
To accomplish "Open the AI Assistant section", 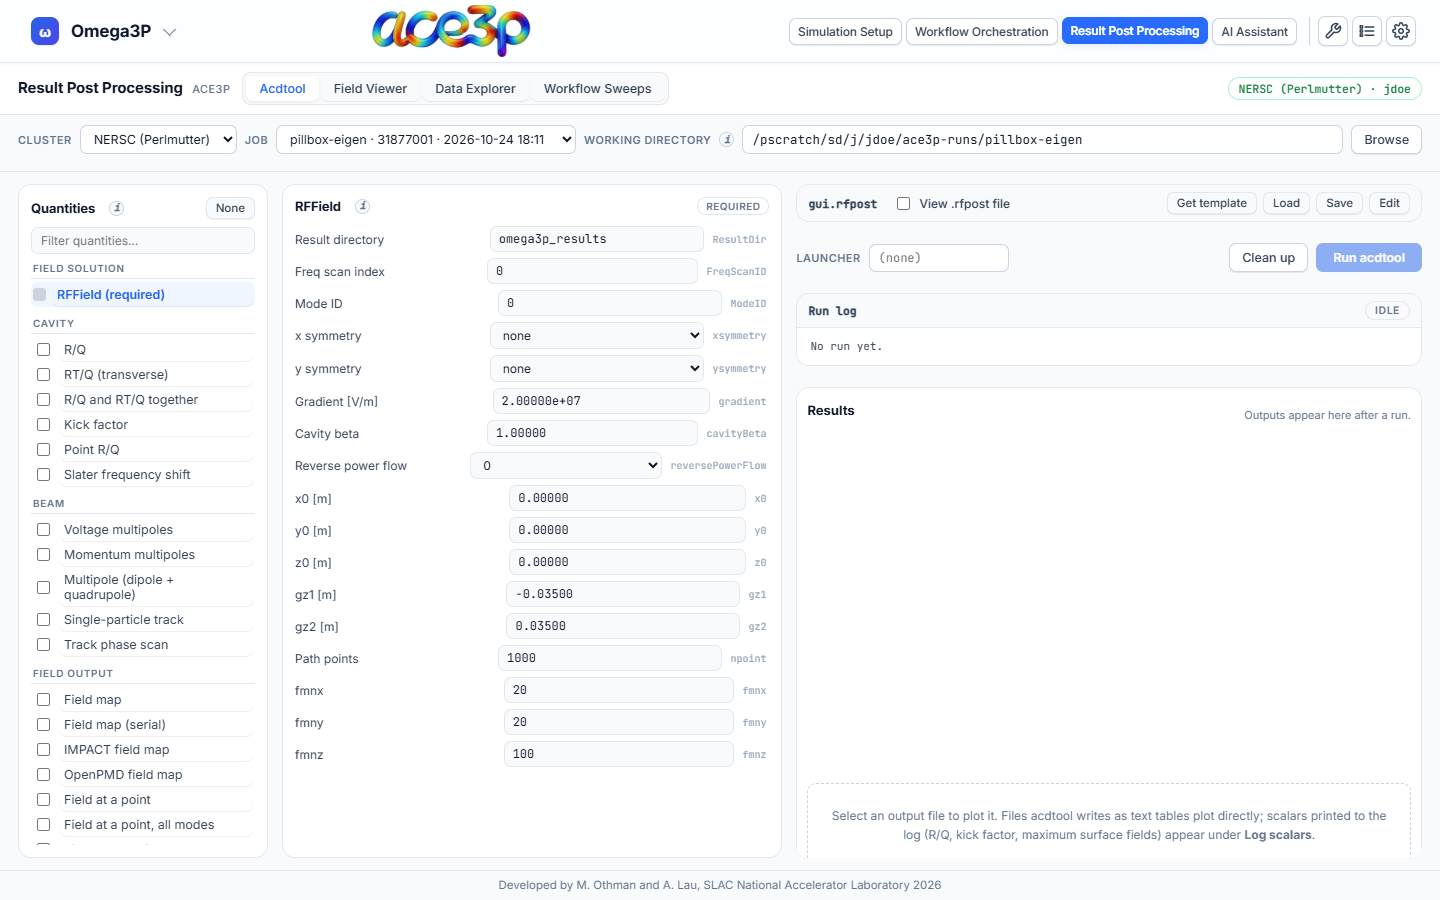I will click(1254, 32).
